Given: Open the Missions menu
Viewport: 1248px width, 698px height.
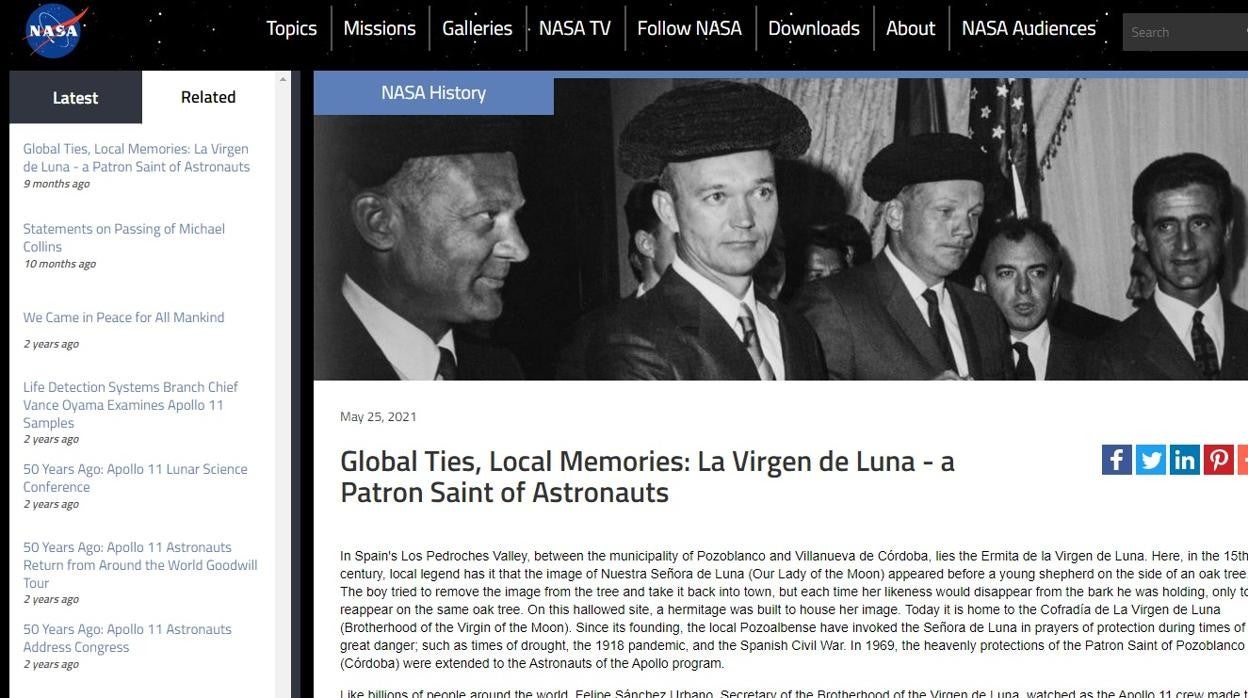Looking at the screenshot, I should (379, 29).
